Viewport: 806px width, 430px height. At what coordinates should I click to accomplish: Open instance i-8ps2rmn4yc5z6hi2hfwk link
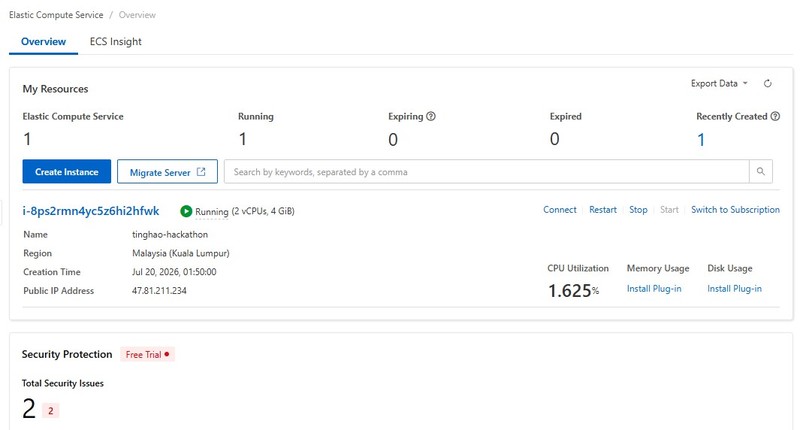91,211
